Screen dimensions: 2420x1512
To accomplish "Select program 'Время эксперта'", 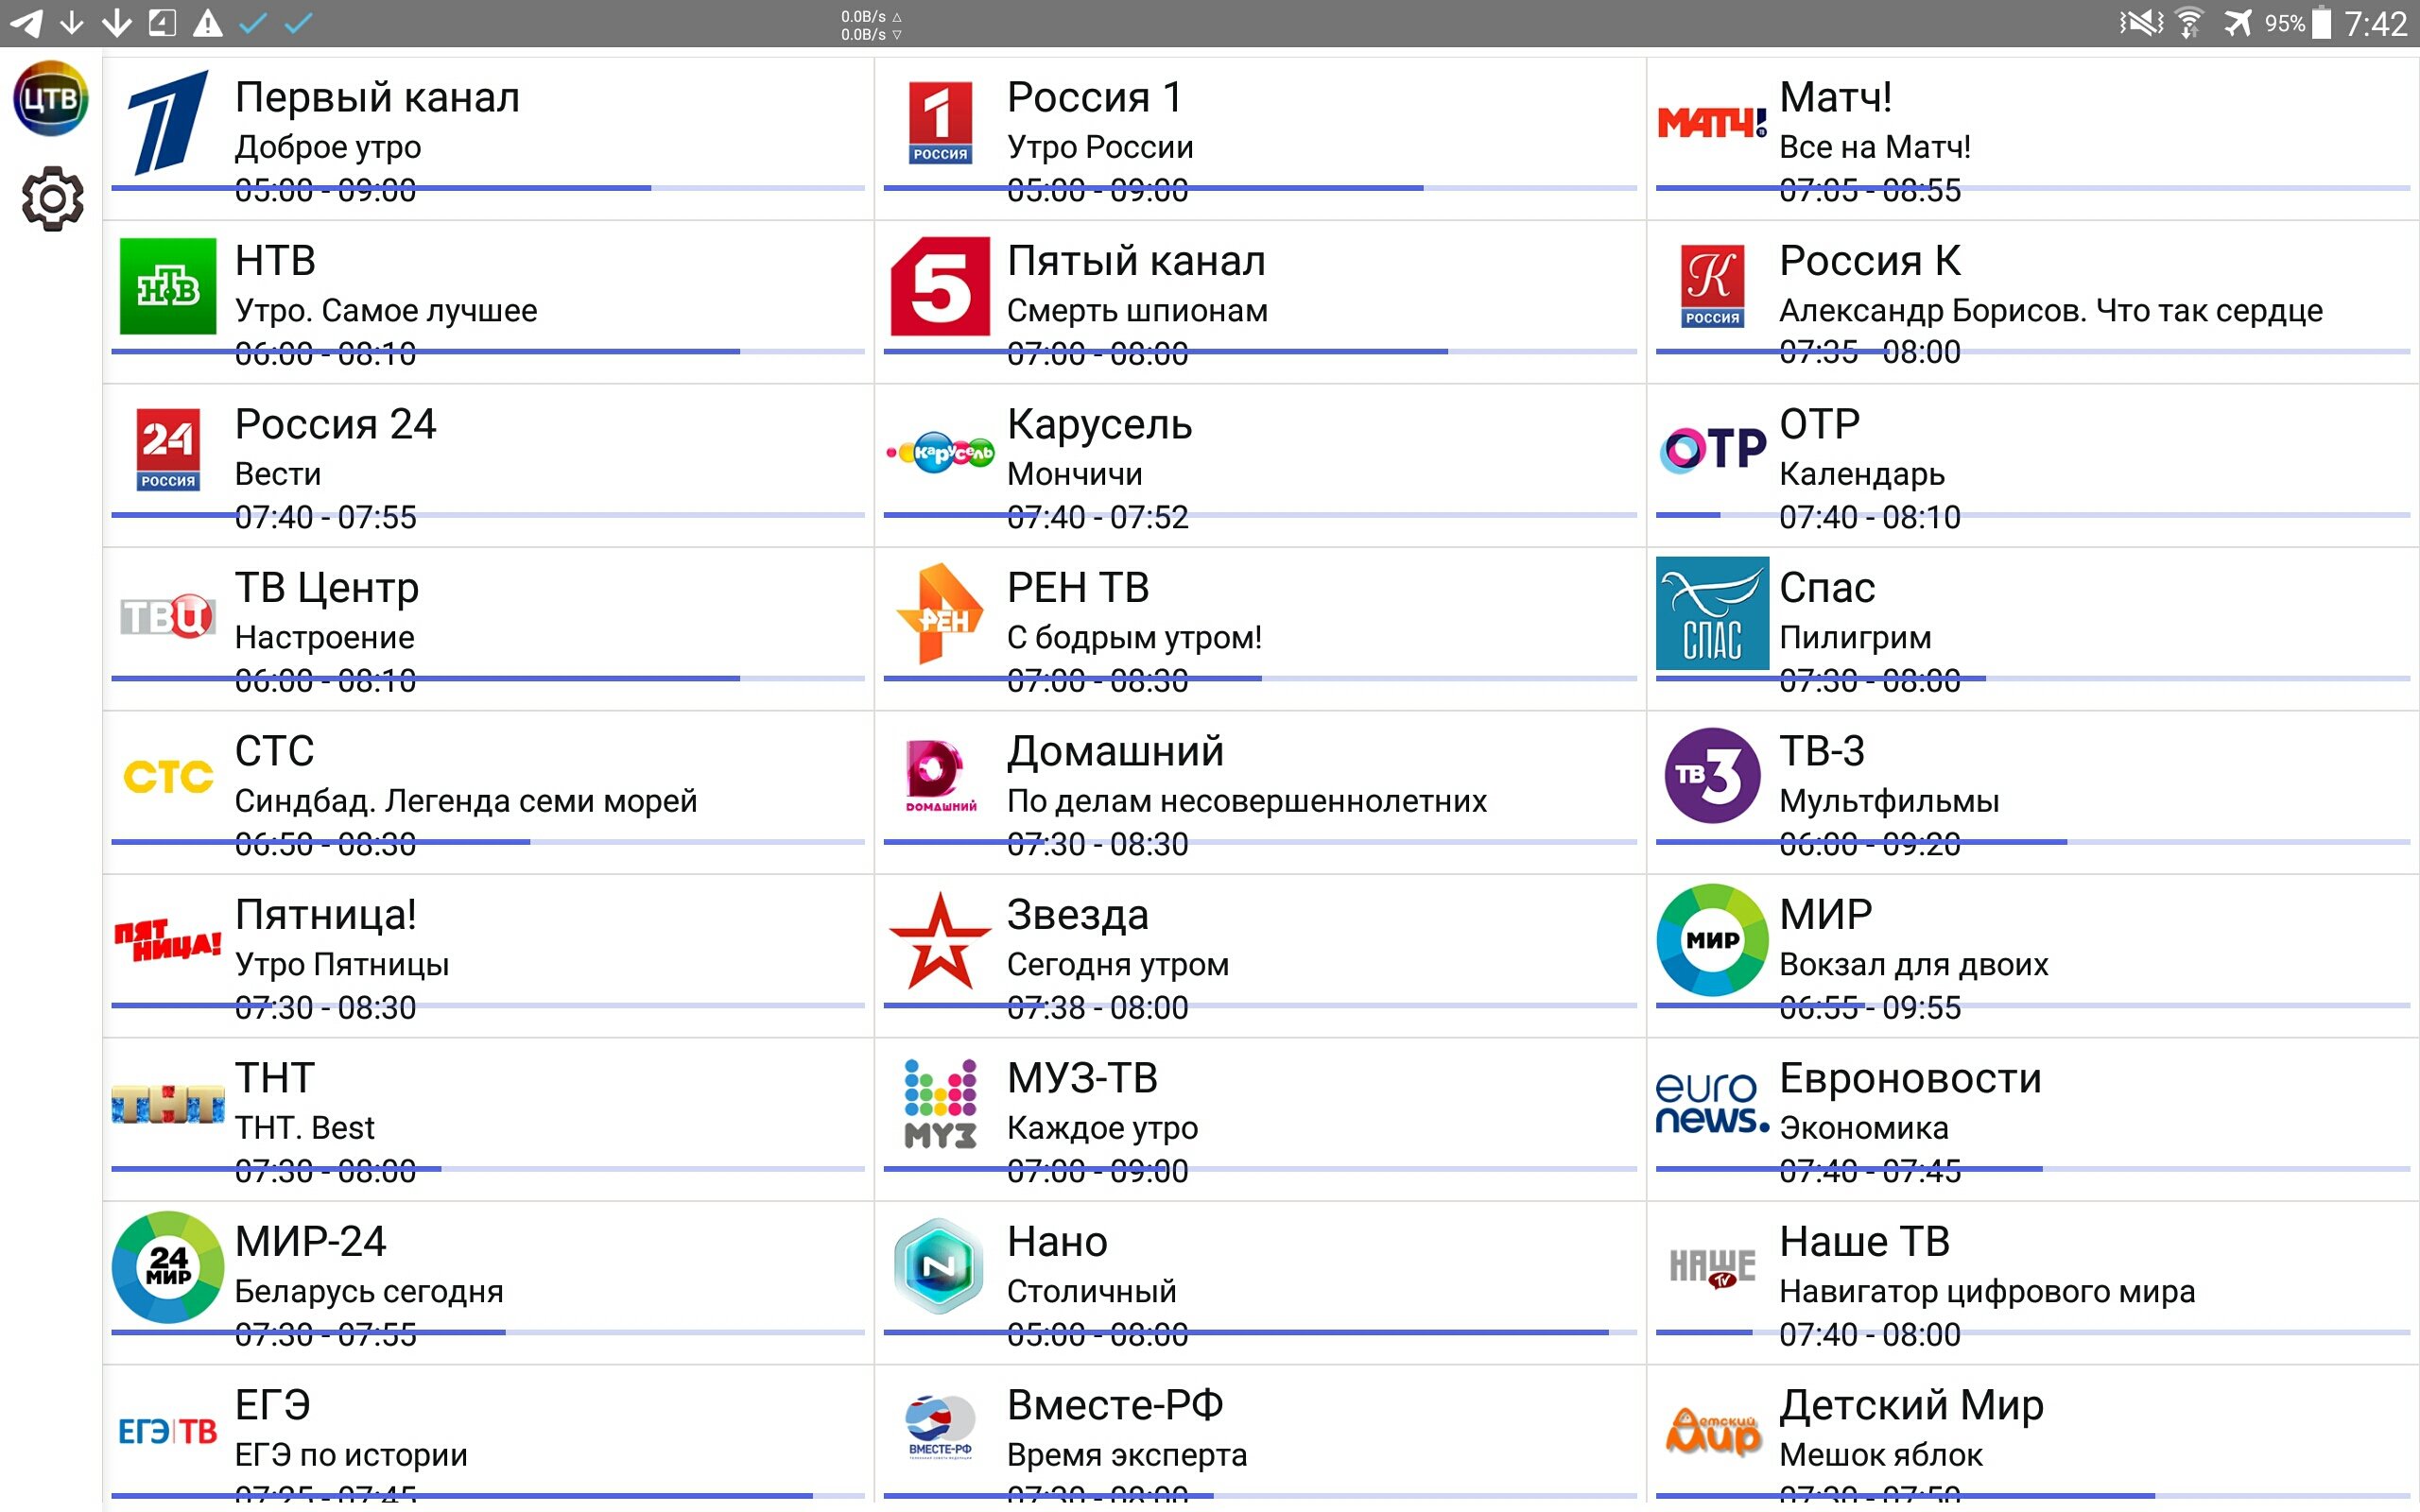I will coord(1127,1455).
